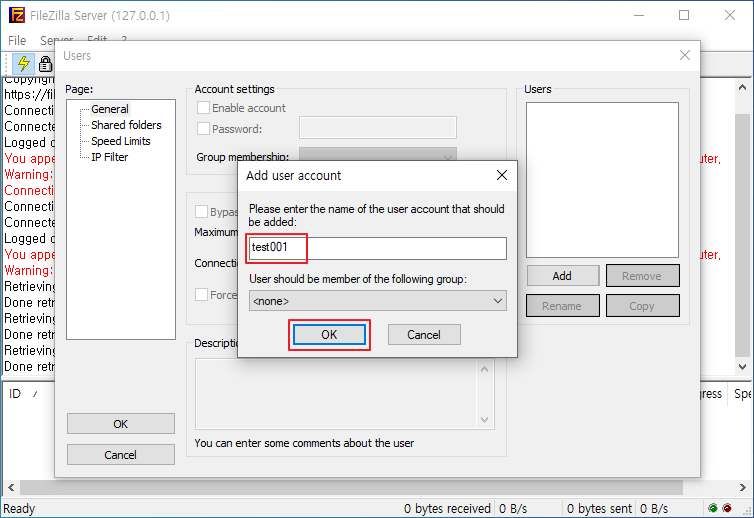754x518 pixels.
Task: Click the lightning bolt connect toolbar icon
Action: point(23,63)
